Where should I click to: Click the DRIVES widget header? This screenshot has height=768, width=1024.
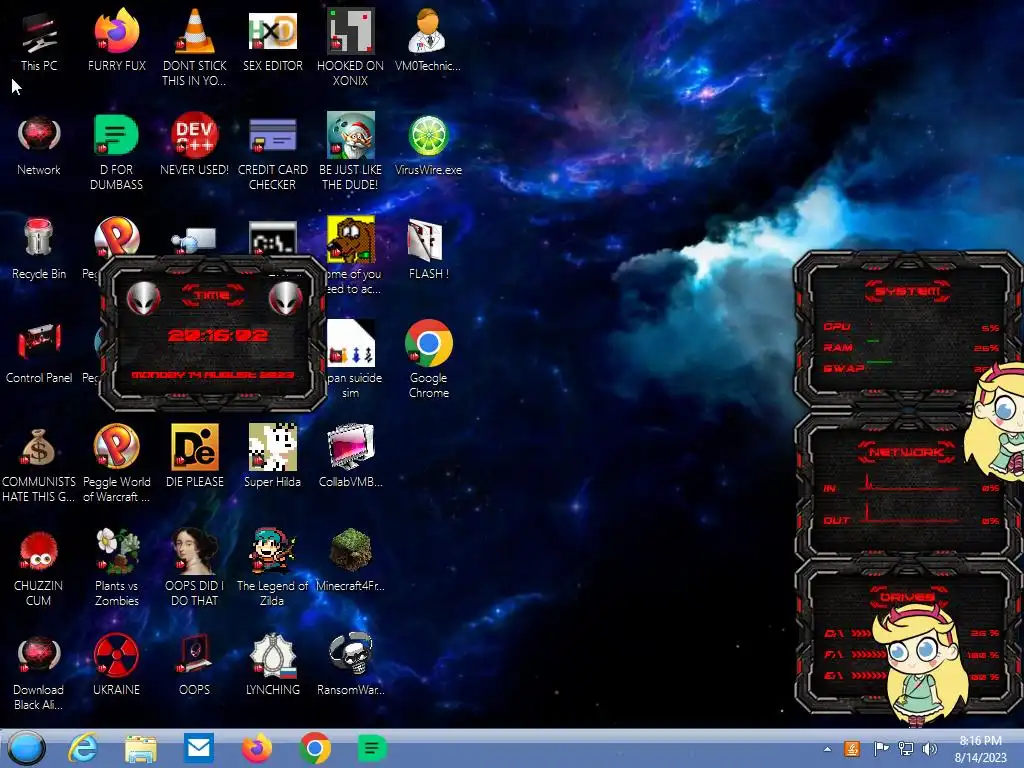(907, 597)
